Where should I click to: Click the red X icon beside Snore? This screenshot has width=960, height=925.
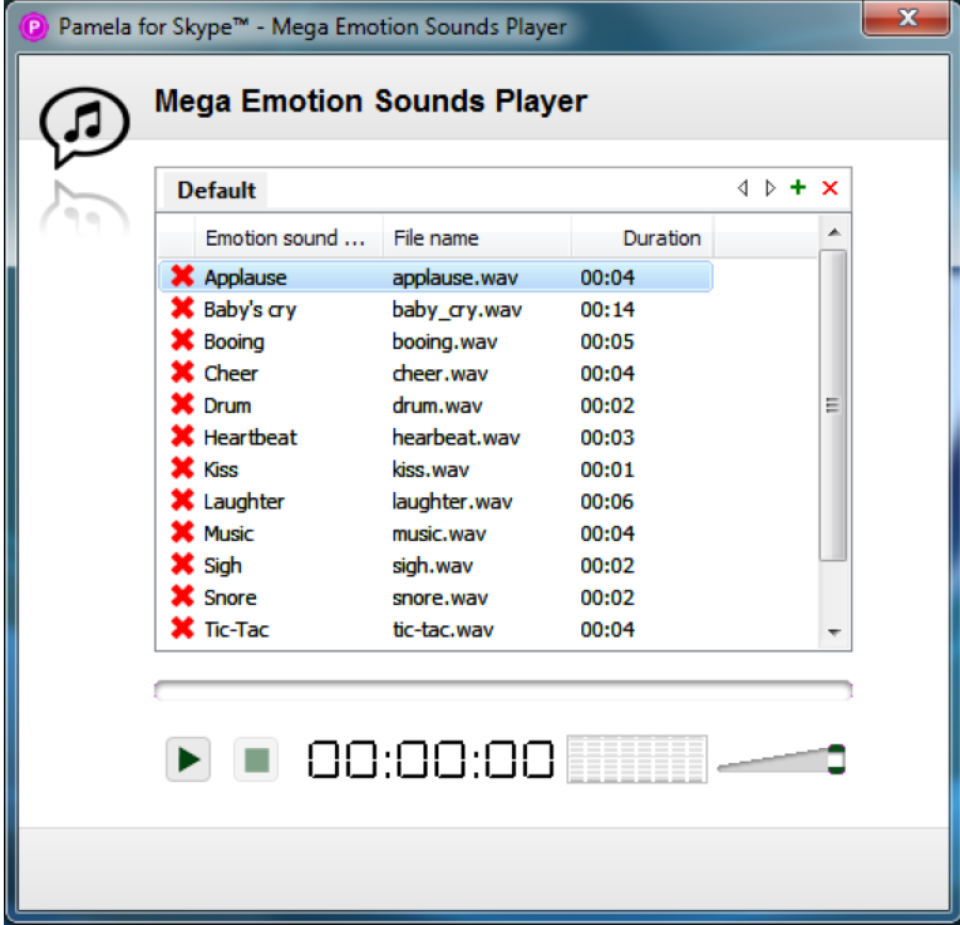click(x=182, y=596)
